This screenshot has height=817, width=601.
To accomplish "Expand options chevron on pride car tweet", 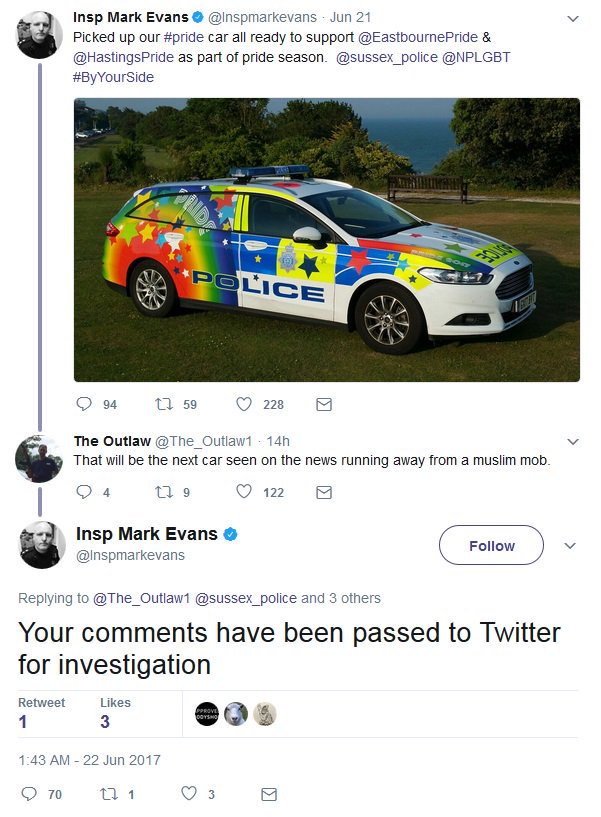I will click(572, 19).
